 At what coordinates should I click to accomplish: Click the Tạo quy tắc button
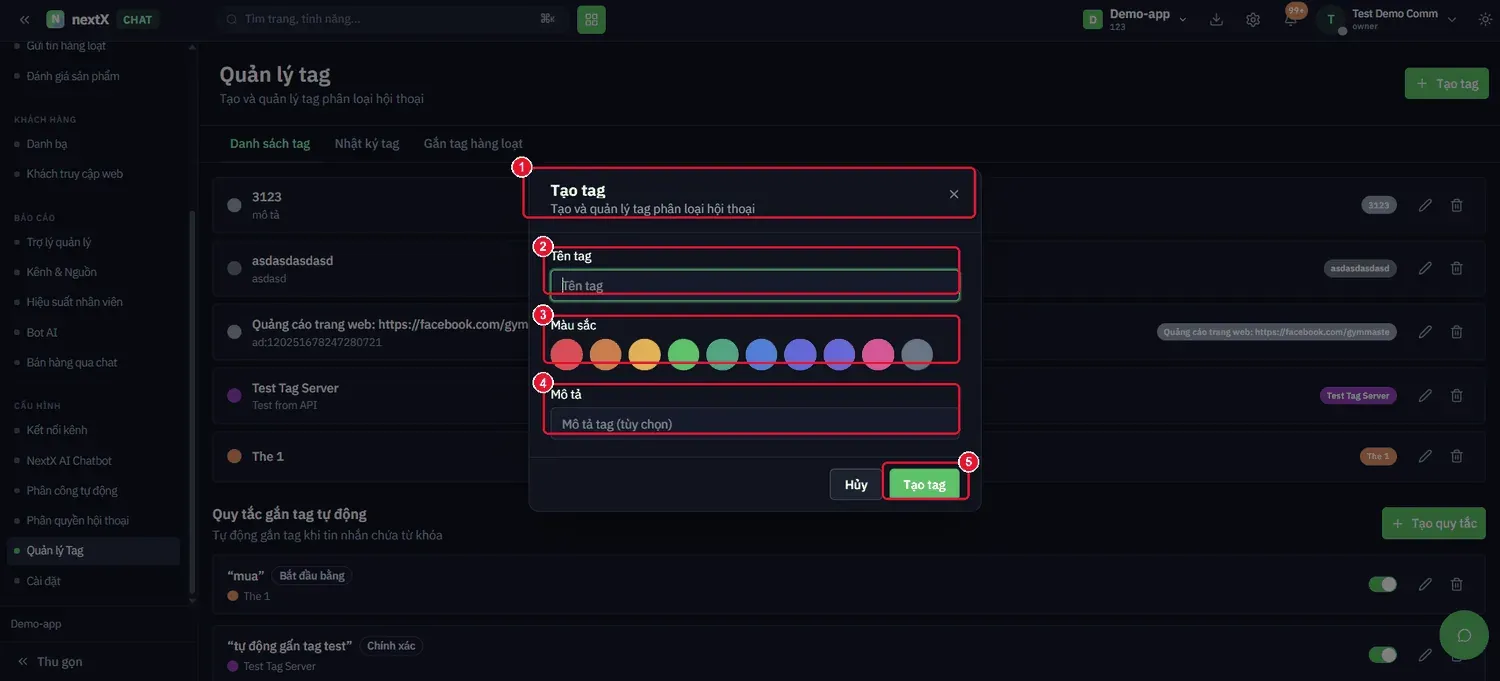1434,524
